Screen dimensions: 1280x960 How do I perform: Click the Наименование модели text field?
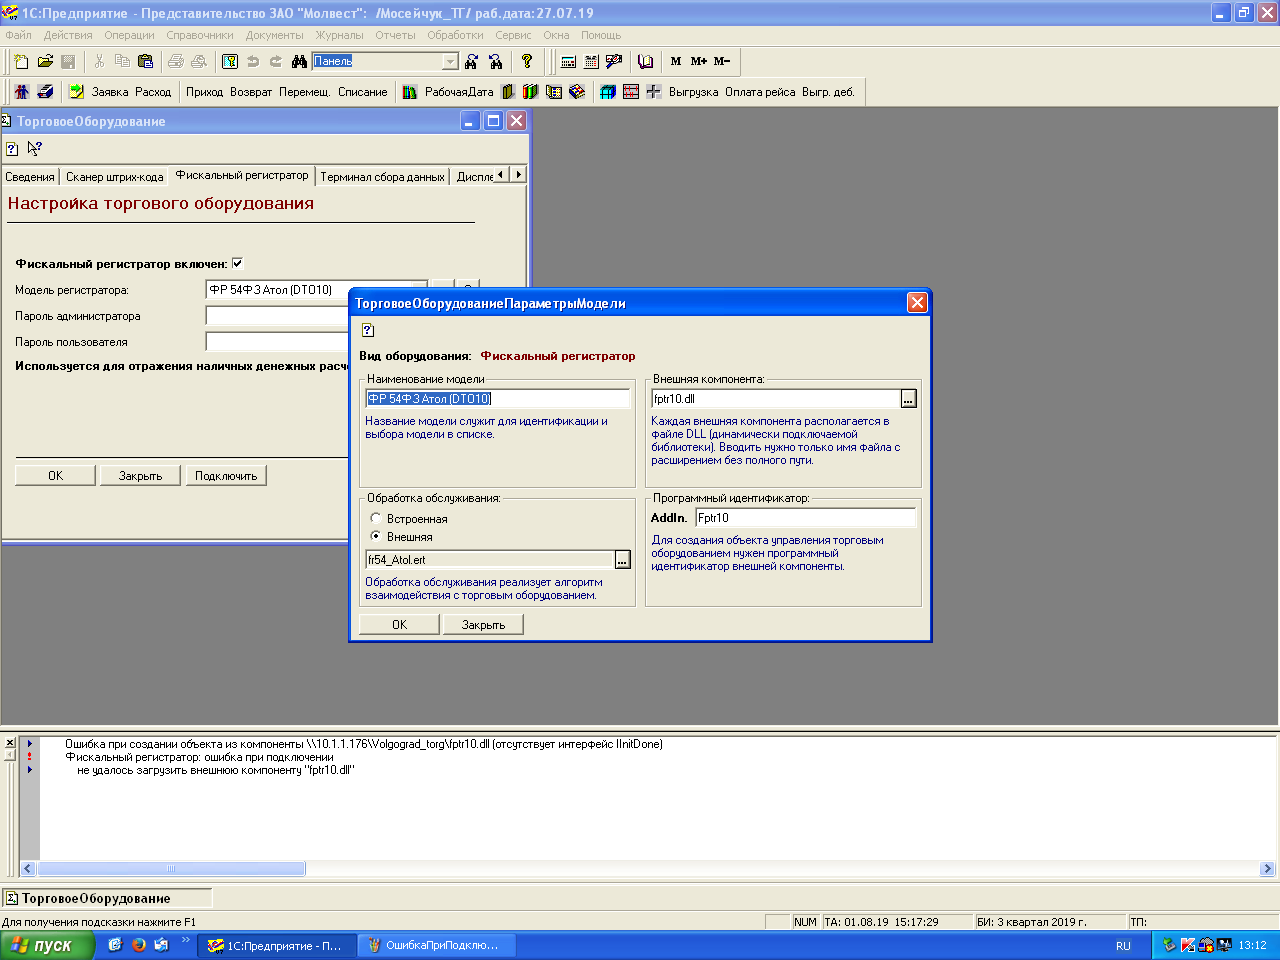coord(498,399)
